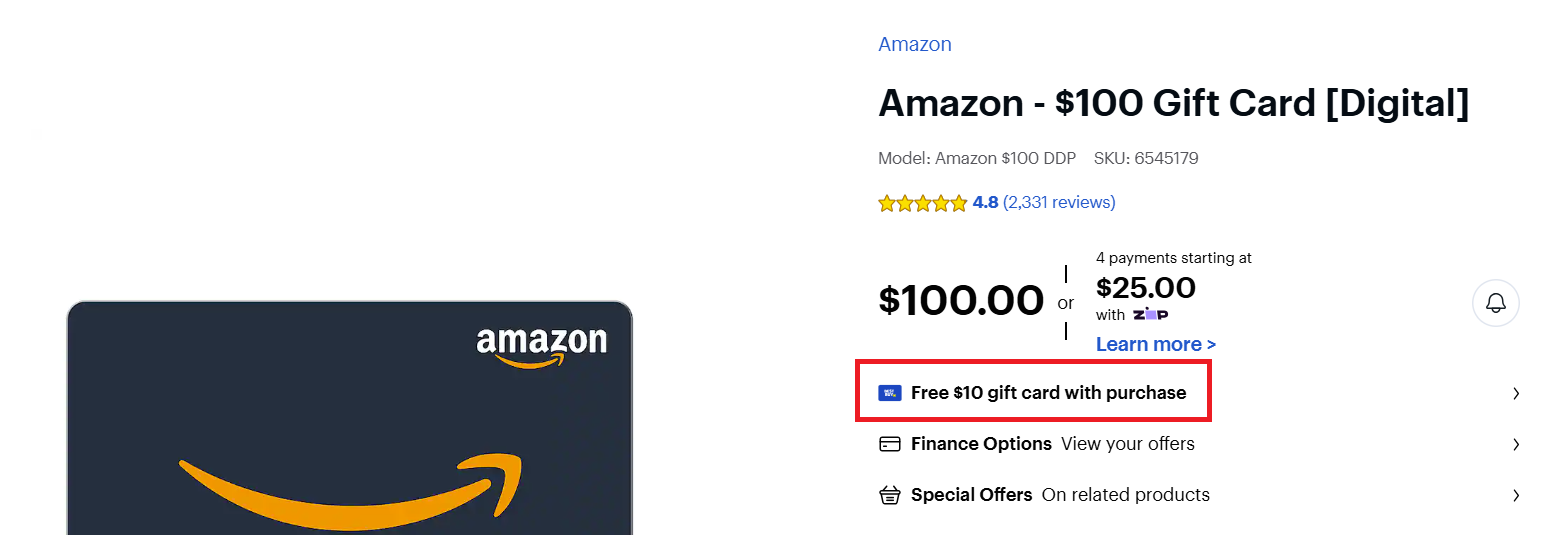Follow the Learn more link for Zip
This screenshot has height=535, width=1565.
1155,344
